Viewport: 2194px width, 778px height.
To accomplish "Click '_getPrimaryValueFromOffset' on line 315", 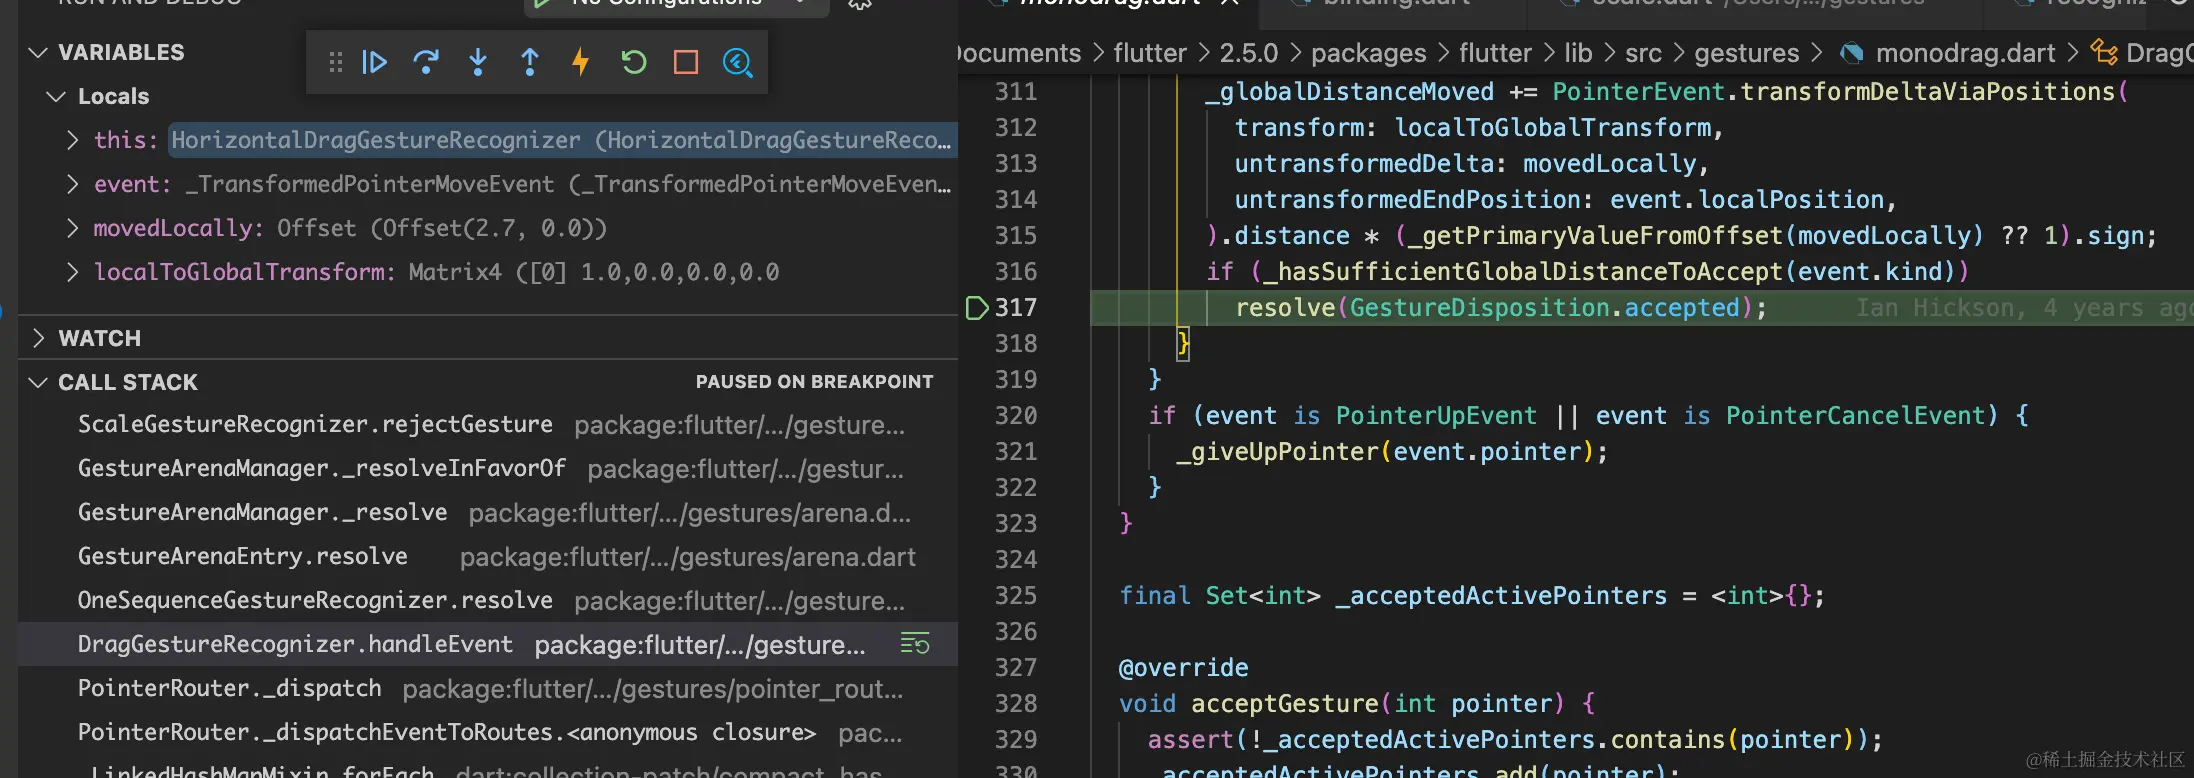I will (x=1595, y=236).
